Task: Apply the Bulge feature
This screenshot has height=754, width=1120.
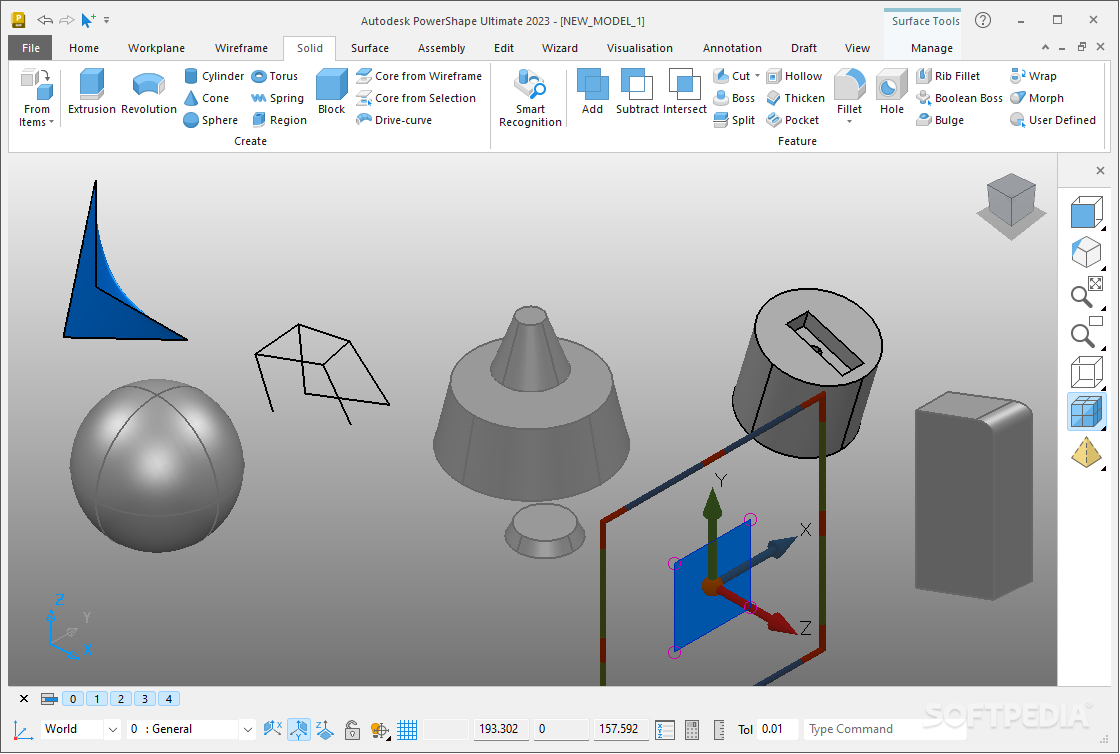Action: [940, 120]
